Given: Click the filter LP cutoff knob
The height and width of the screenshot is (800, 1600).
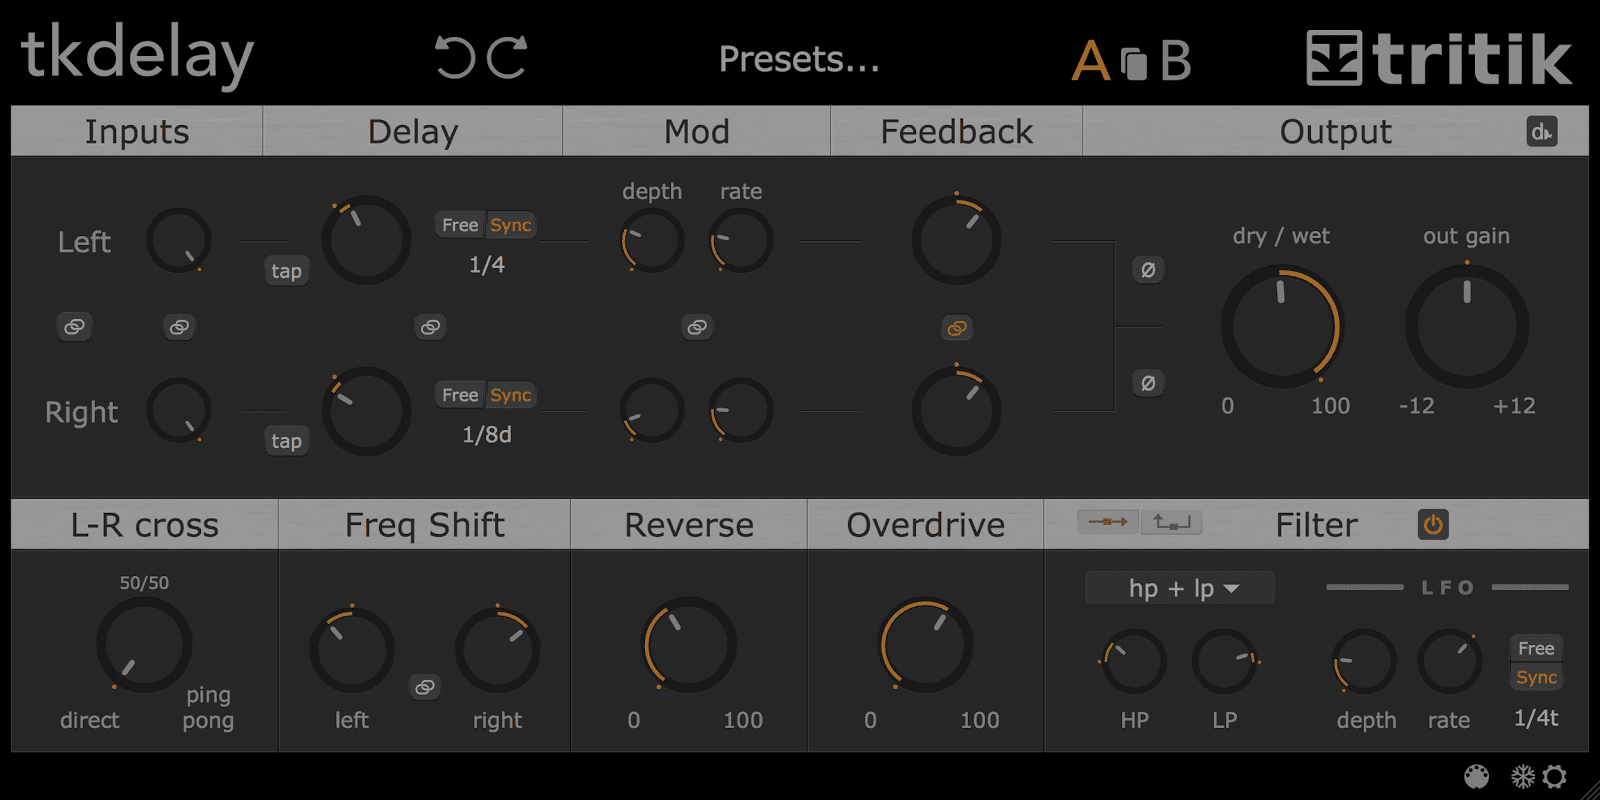Looking at the screenshot, I should (1225, 662).
